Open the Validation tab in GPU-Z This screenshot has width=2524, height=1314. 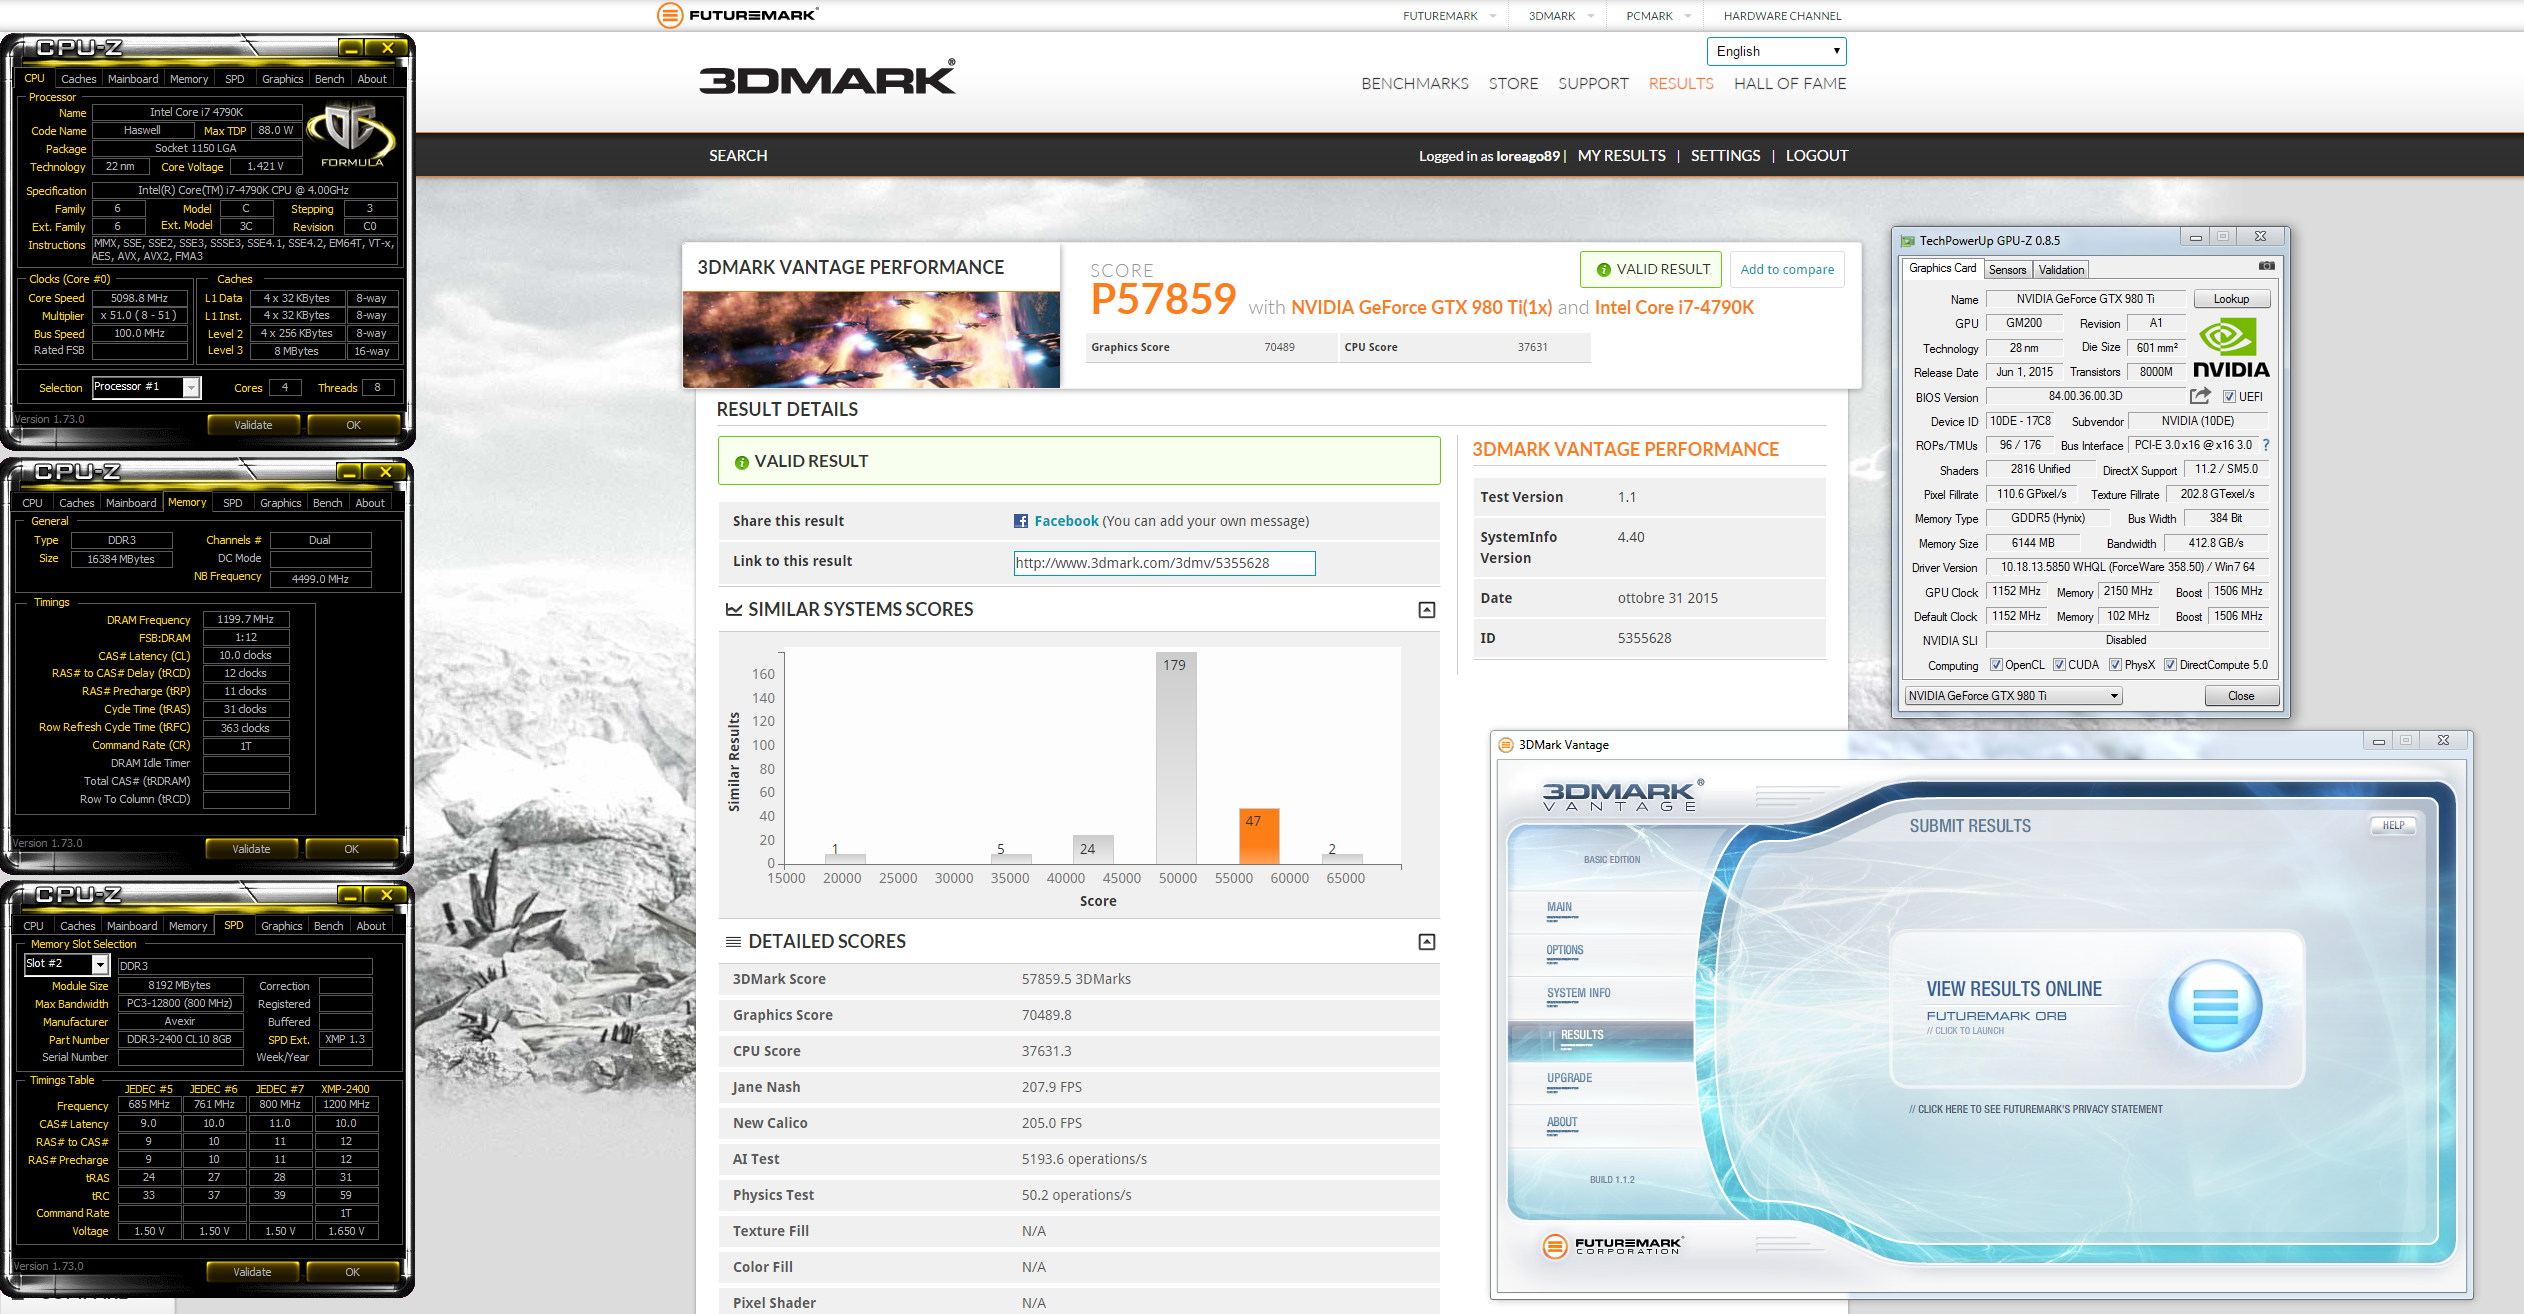tap(2061, 270)
